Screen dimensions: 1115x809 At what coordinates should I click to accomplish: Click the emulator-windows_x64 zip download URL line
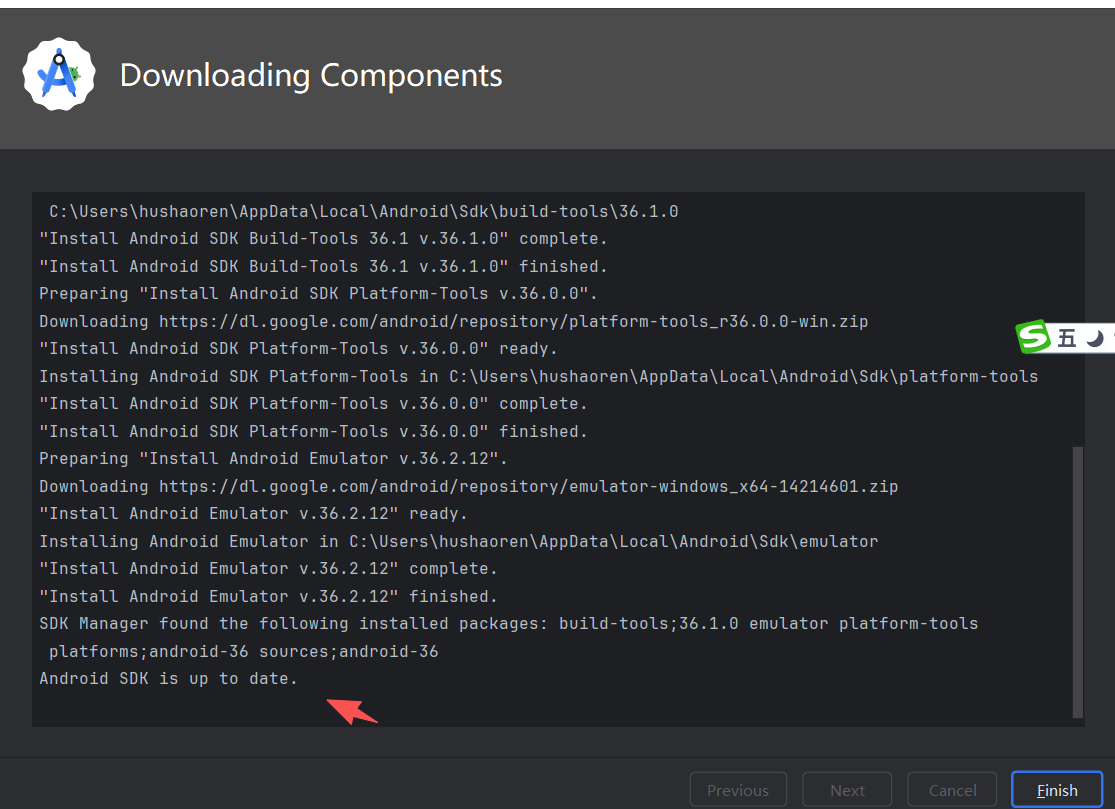[x=468, y=487]
